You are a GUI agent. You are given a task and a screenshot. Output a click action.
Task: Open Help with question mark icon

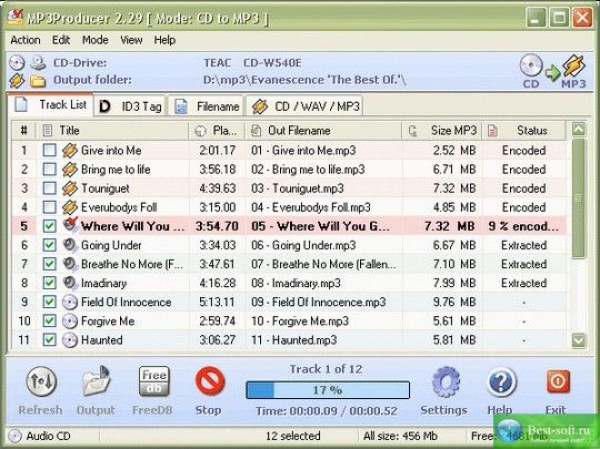[501, 382]
